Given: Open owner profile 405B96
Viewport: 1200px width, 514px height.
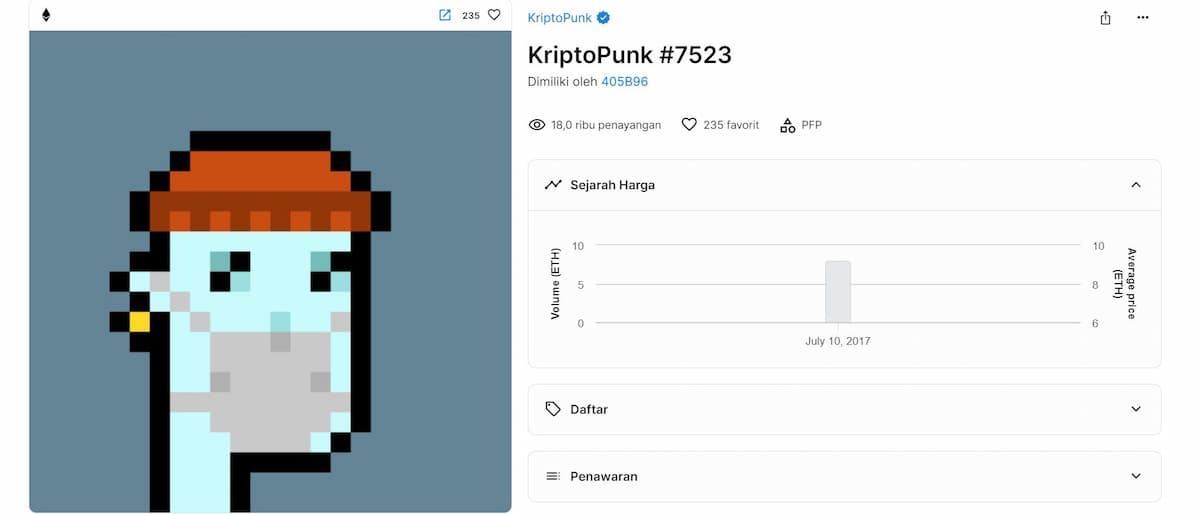Looking at the screenshot, I should coord(624,82).
